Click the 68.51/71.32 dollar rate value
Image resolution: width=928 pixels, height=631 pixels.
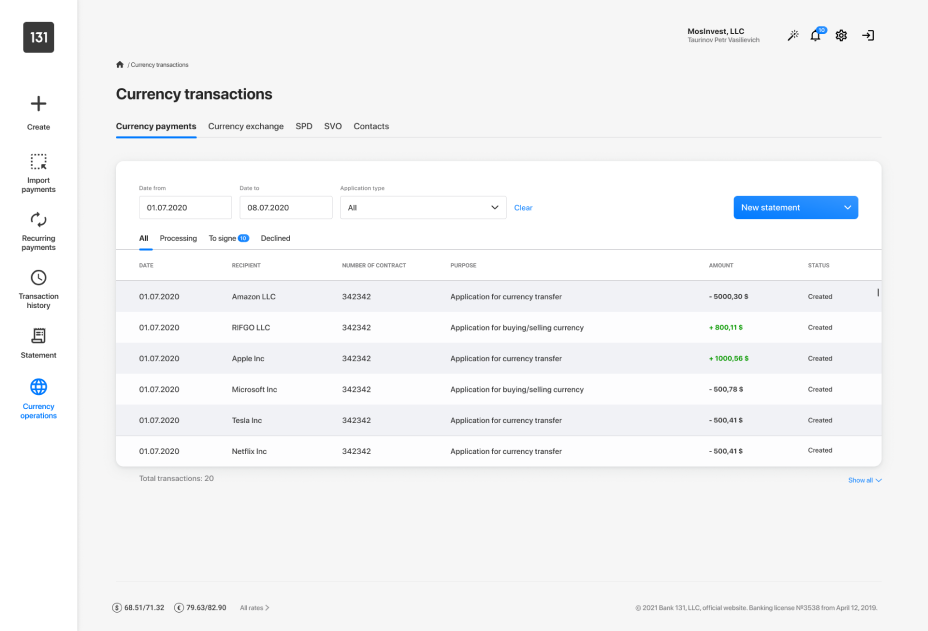pyautogui.click(x=144, y=607)
